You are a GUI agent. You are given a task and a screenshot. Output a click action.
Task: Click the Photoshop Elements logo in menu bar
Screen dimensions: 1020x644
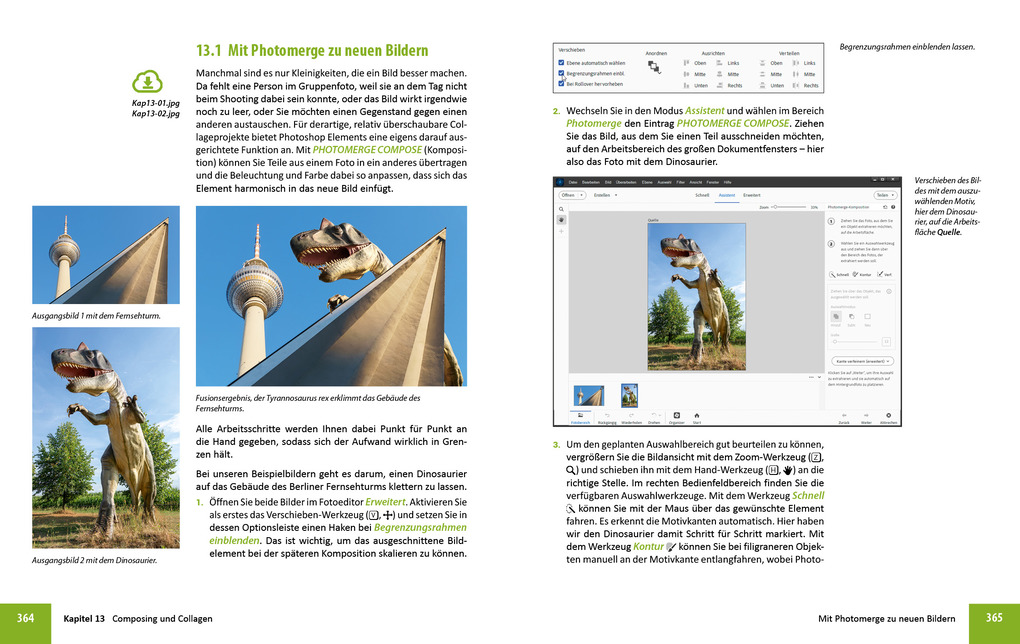coord(560,182)
